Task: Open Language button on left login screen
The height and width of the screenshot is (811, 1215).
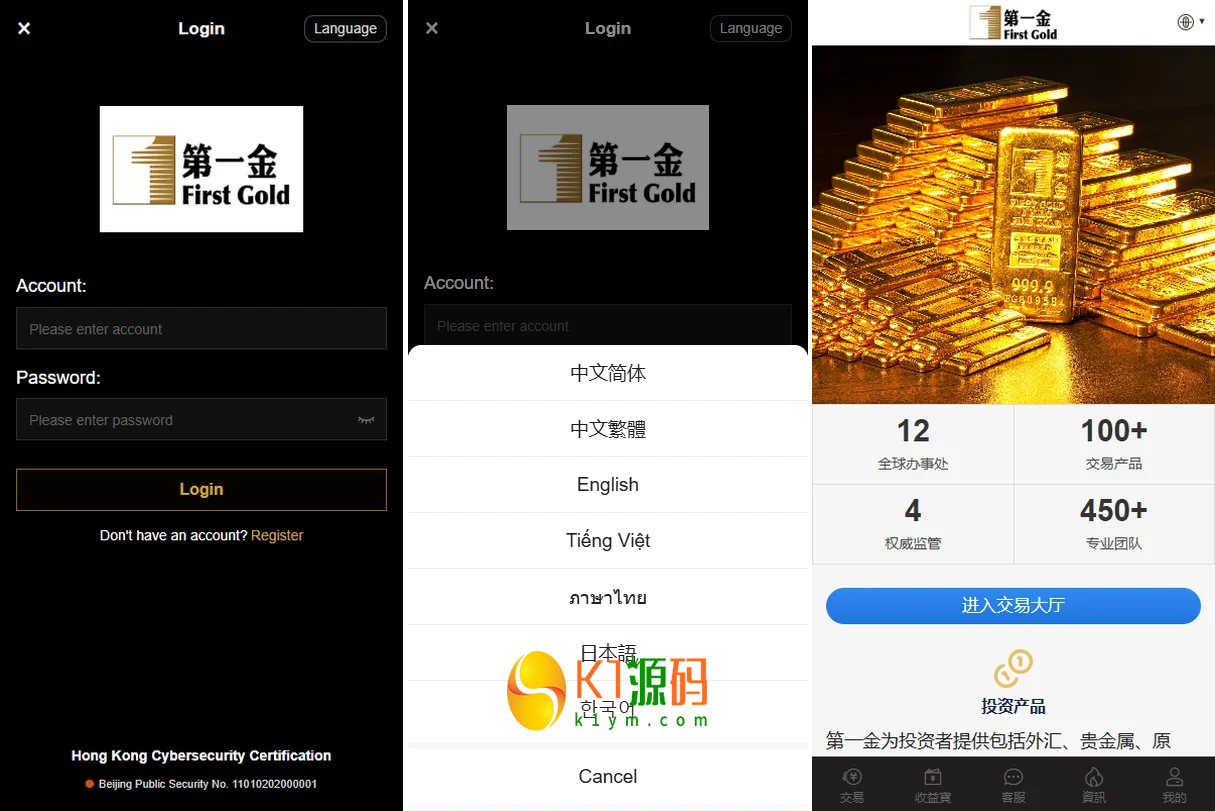Action: coord(345,28)
